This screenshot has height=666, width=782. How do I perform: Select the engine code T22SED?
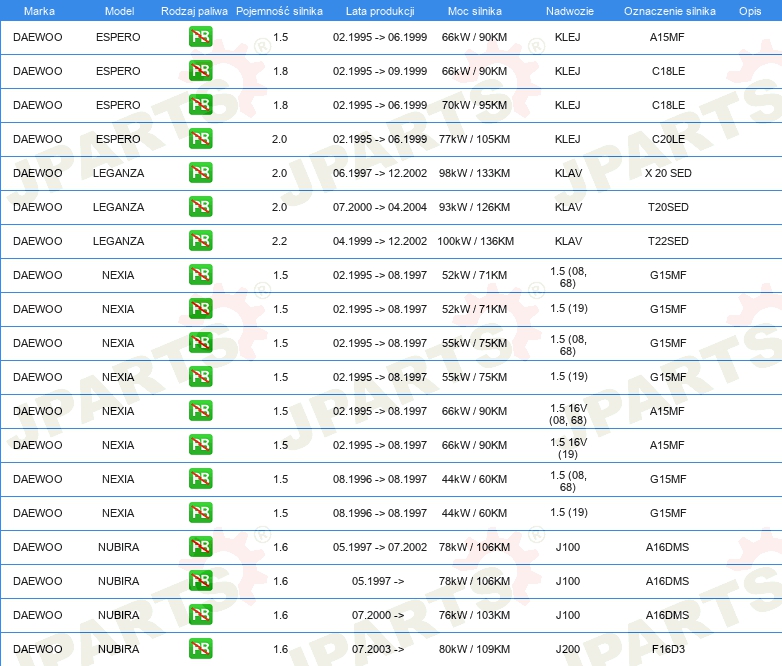(x=668, y=241)
